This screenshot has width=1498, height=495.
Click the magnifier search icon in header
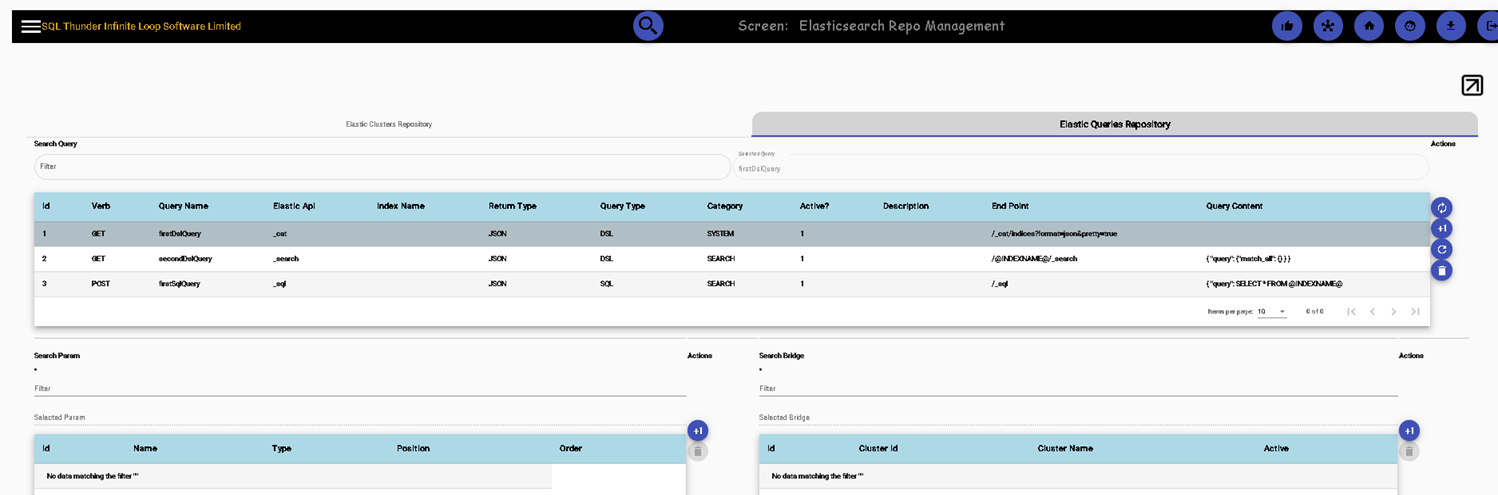click(648, 26)
